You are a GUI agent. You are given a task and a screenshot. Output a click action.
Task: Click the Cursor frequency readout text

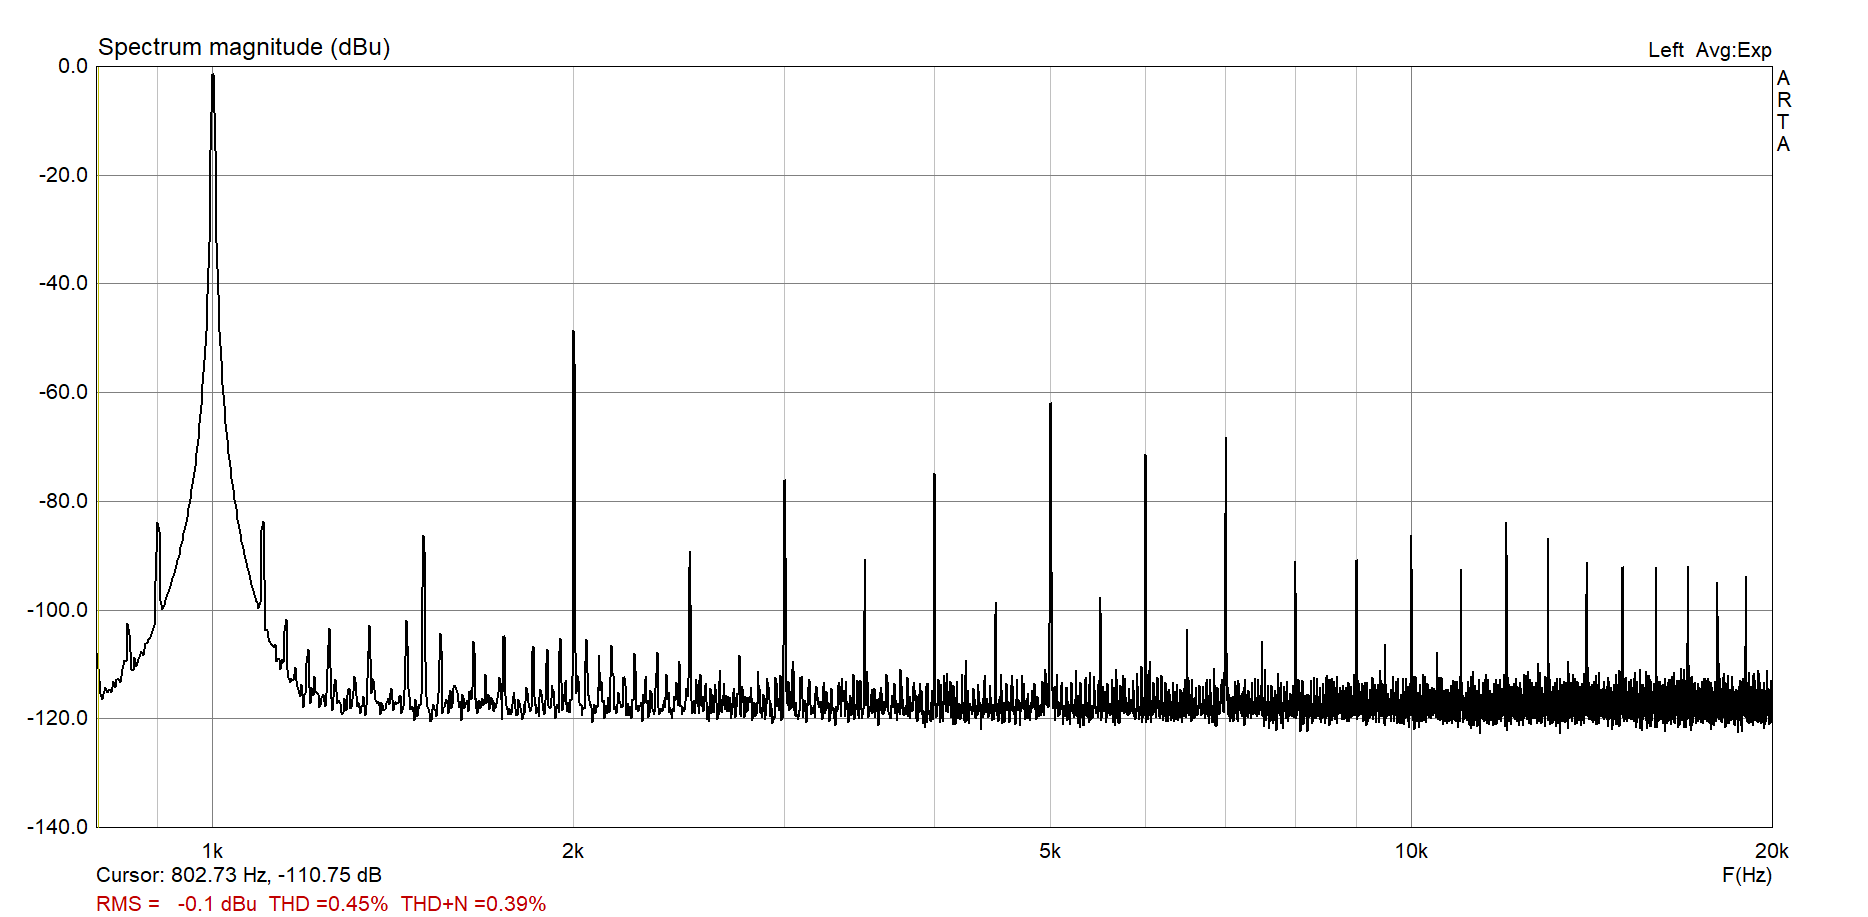tap(239, 875)
